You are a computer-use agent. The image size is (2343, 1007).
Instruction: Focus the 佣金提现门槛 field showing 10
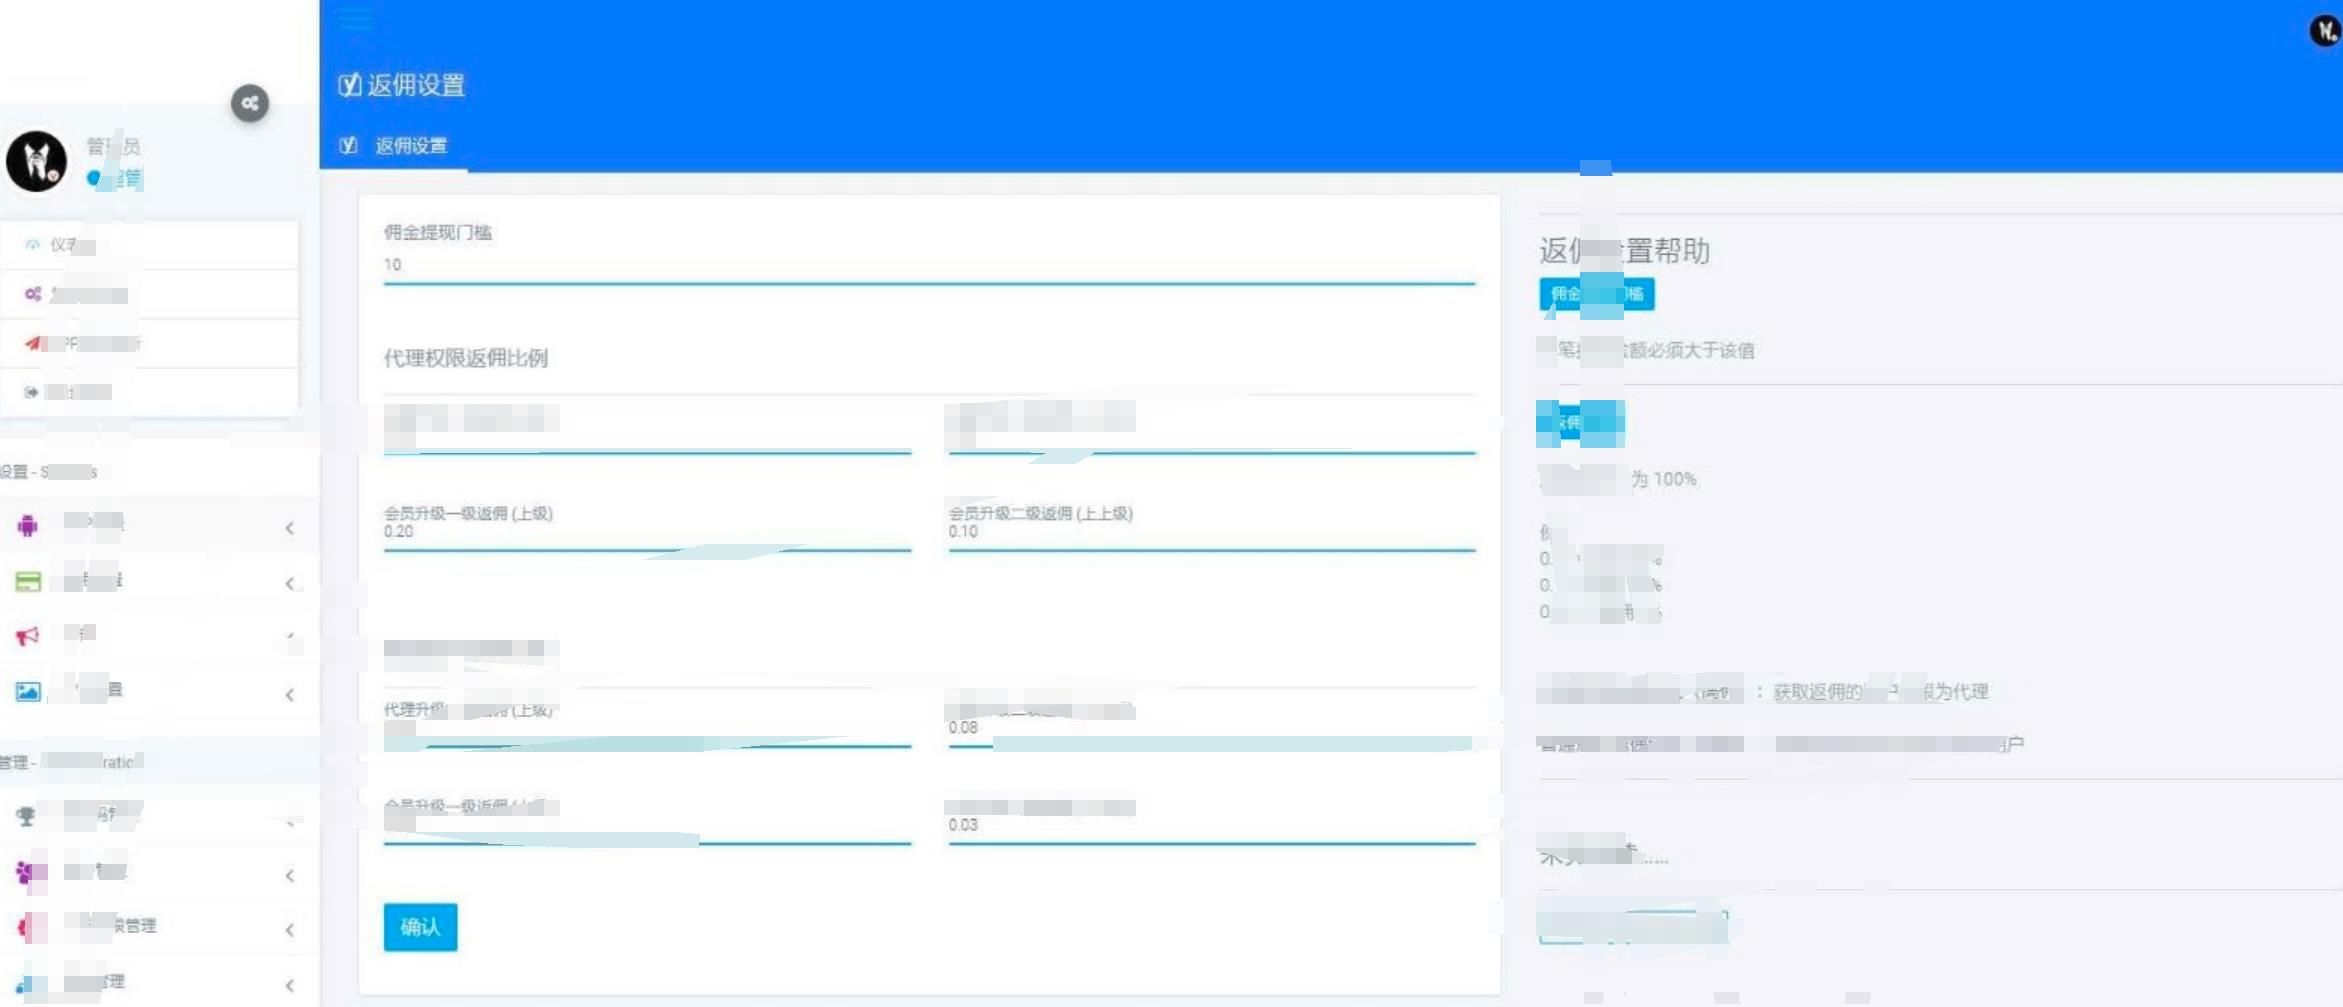tap(929, 265)
